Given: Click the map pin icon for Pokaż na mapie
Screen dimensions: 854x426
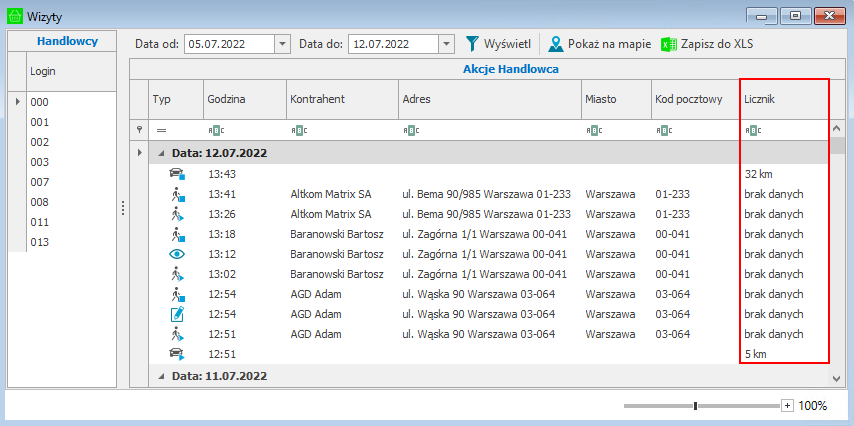Looking at the screenshot, I should click(555, 44).
